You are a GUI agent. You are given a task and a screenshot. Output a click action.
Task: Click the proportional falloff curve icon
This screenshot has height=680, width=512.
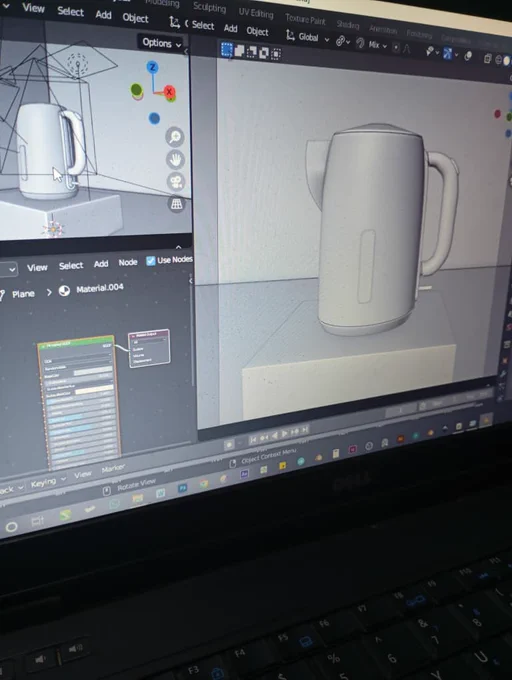(407, 49)
